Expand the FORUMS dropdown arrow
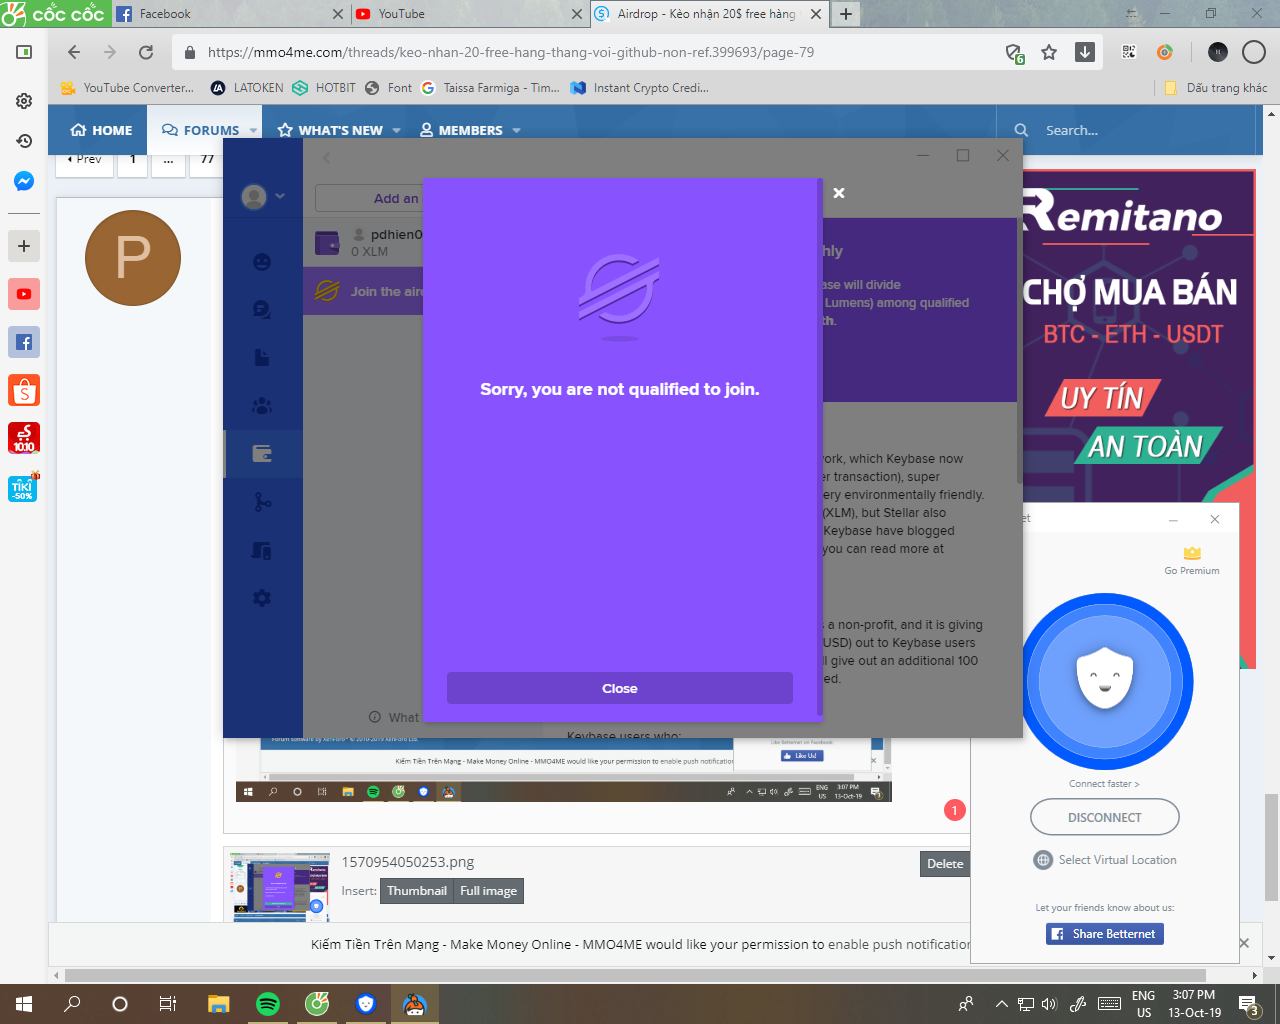The image size is (1280, 1024). pyautogui.click(x=254, y=131)
